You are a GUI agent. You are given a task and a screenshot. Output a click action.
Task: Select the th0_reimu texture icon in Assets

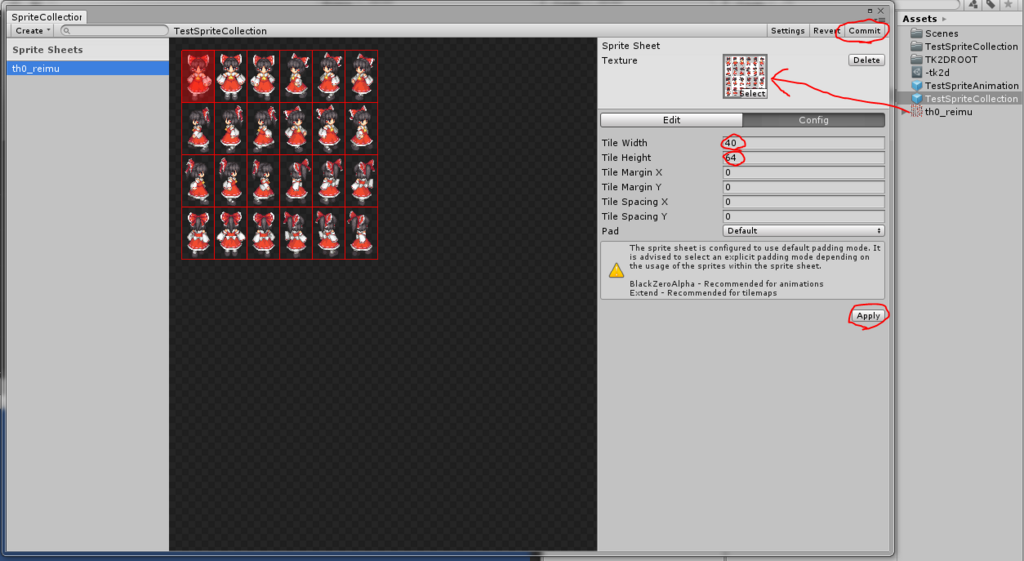tap(917, 112)
